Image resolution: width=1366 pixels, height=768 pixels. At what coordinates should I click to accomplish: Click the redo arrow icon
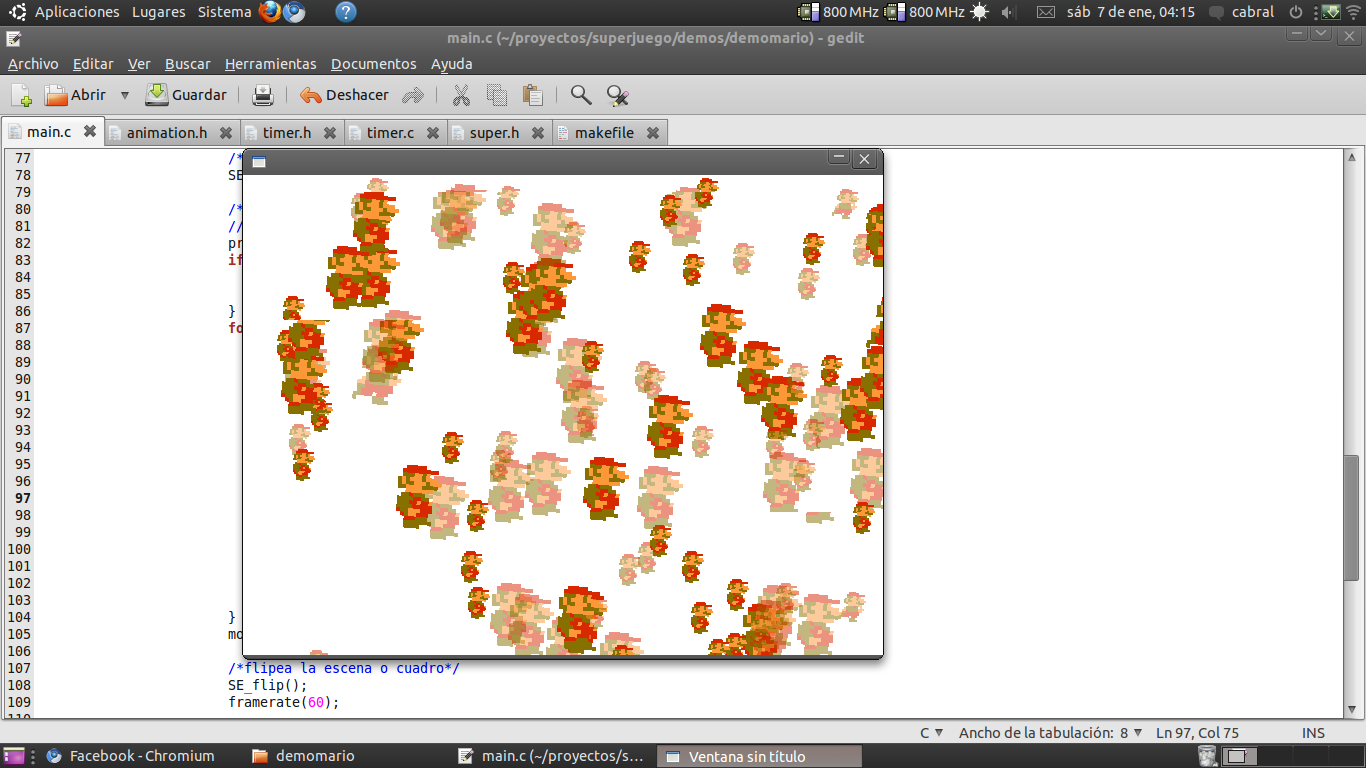tap(413, 95)
